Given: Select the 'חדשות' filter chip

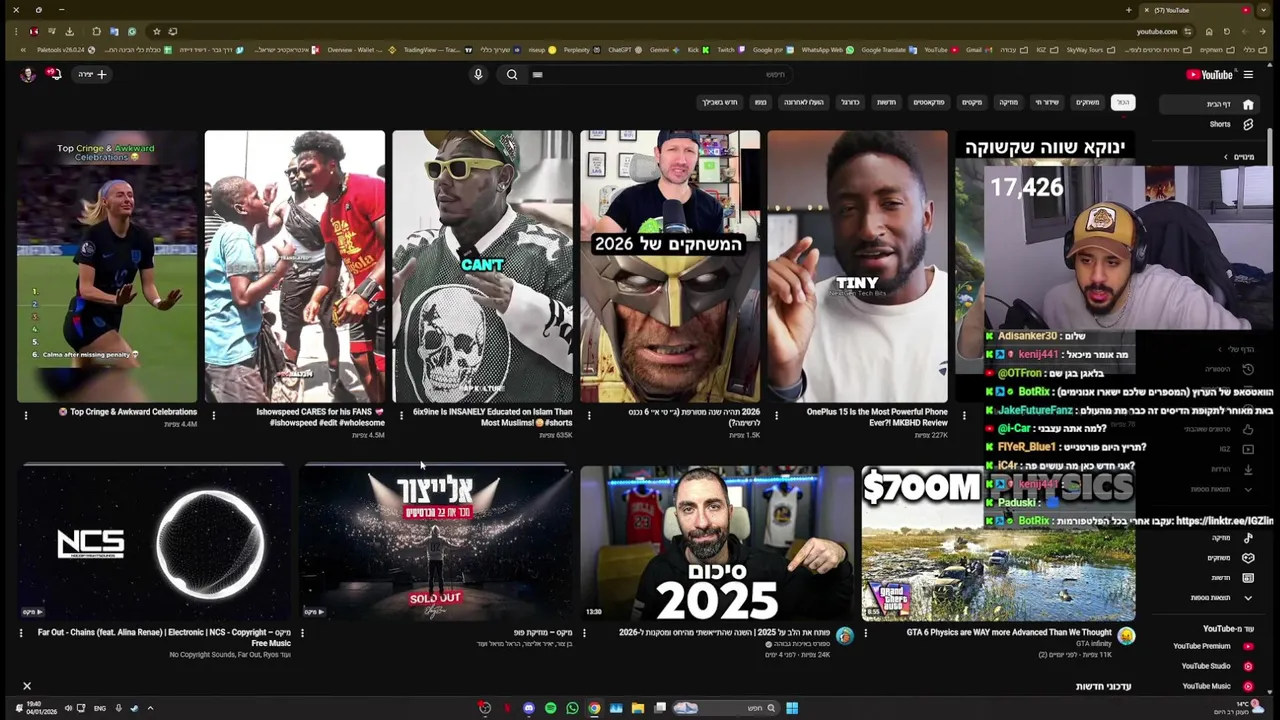Looking at the screenshot, I should click(886, 102).
